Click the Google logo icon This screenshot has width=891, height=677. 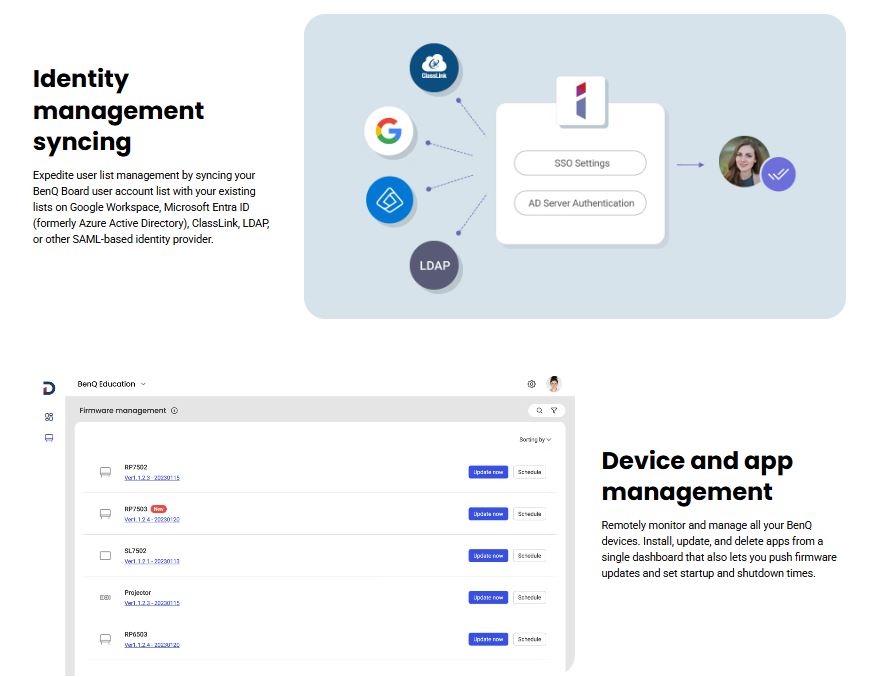click(x=389, y=131)
